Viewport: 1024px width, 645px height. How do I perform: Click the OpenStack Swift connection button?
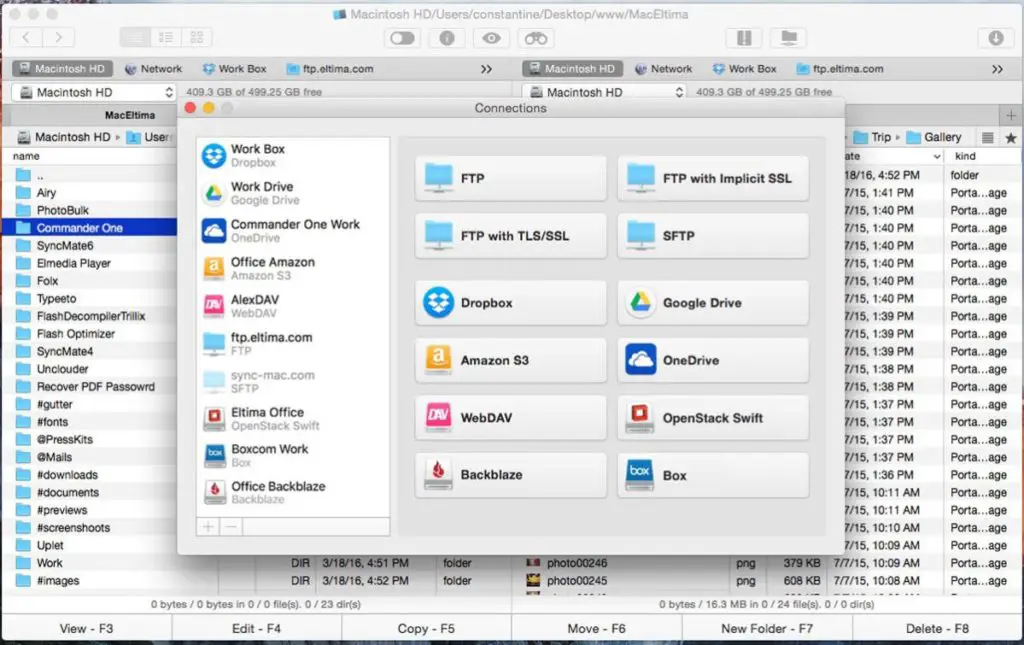tap(713, 418)
